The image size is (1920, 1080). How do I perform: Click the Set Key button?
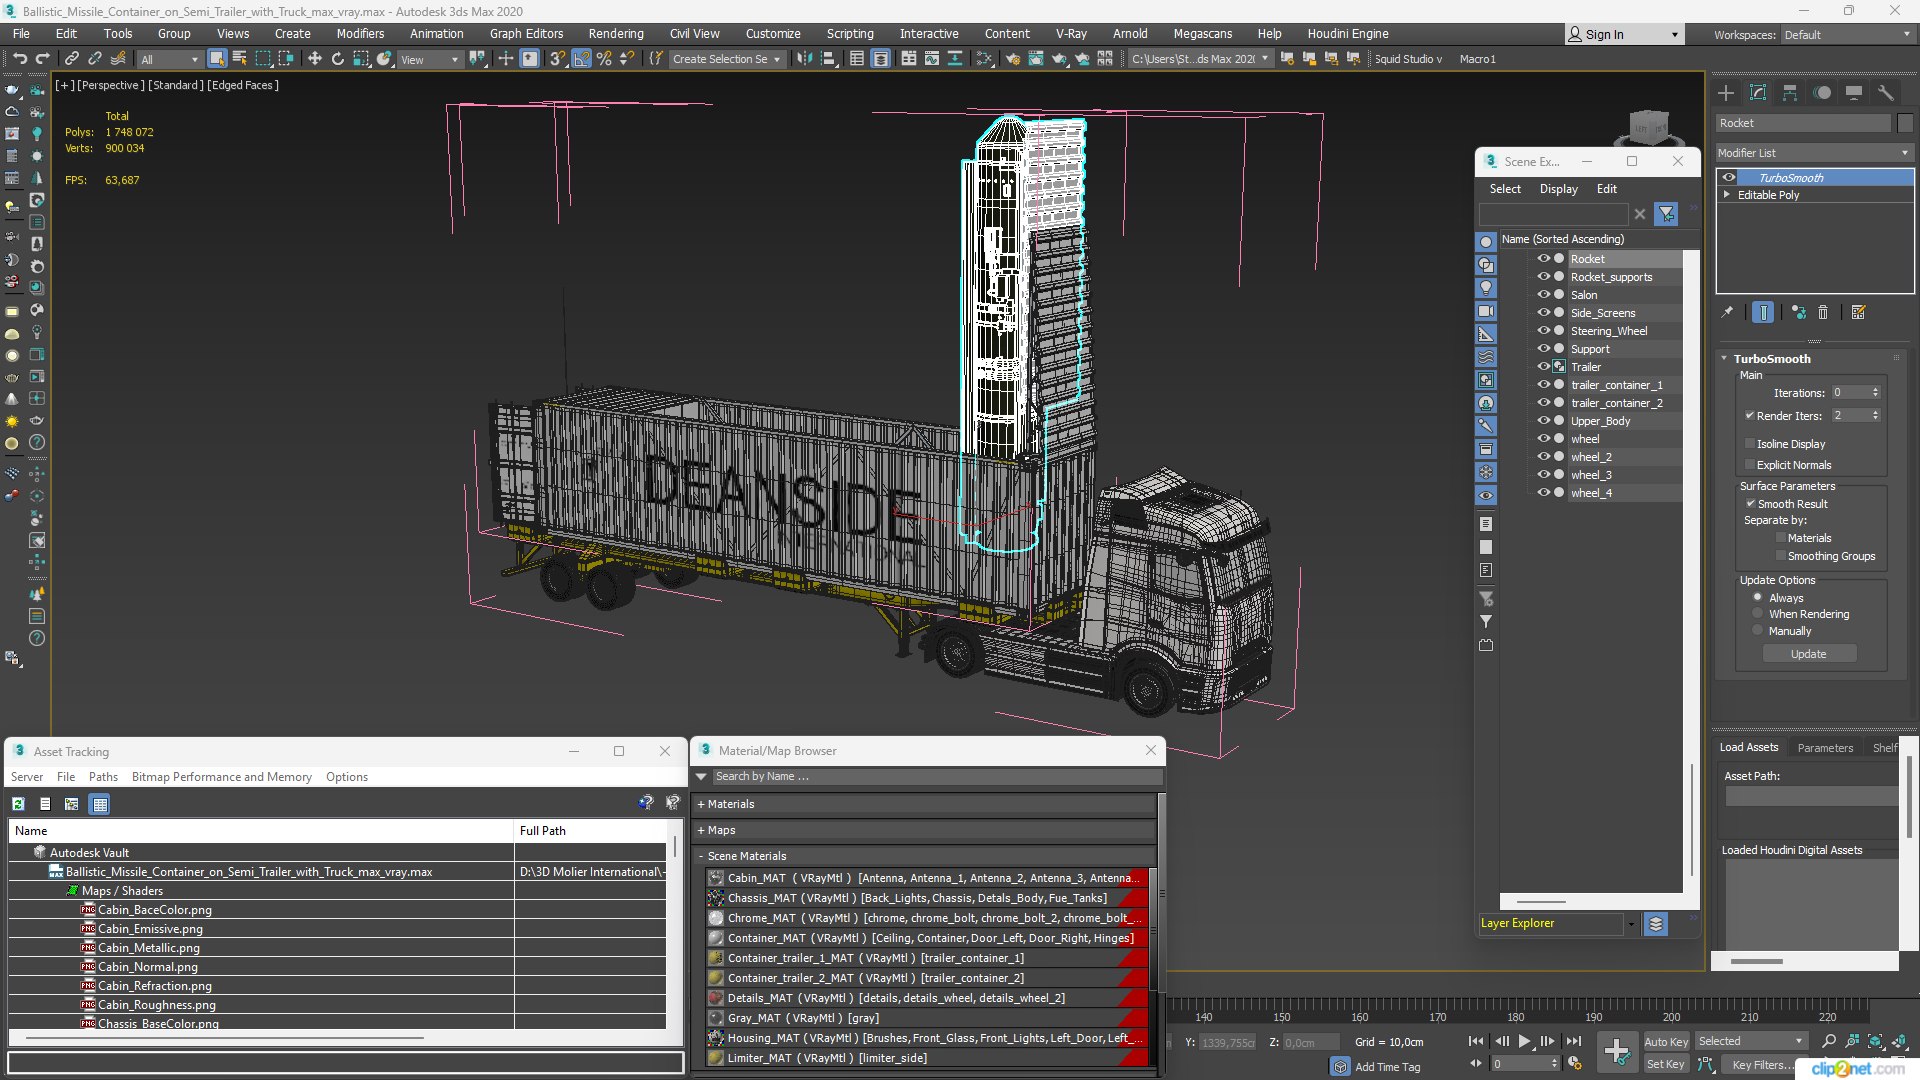(1666, 1065)
